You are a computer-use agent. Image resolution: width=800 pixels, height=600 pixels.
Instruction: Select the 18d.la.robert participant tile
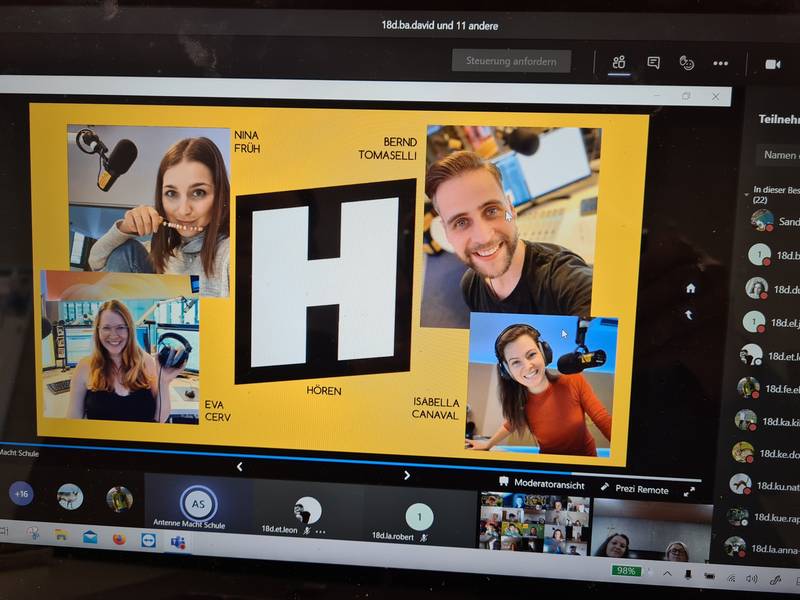click(x=419, y=518)
